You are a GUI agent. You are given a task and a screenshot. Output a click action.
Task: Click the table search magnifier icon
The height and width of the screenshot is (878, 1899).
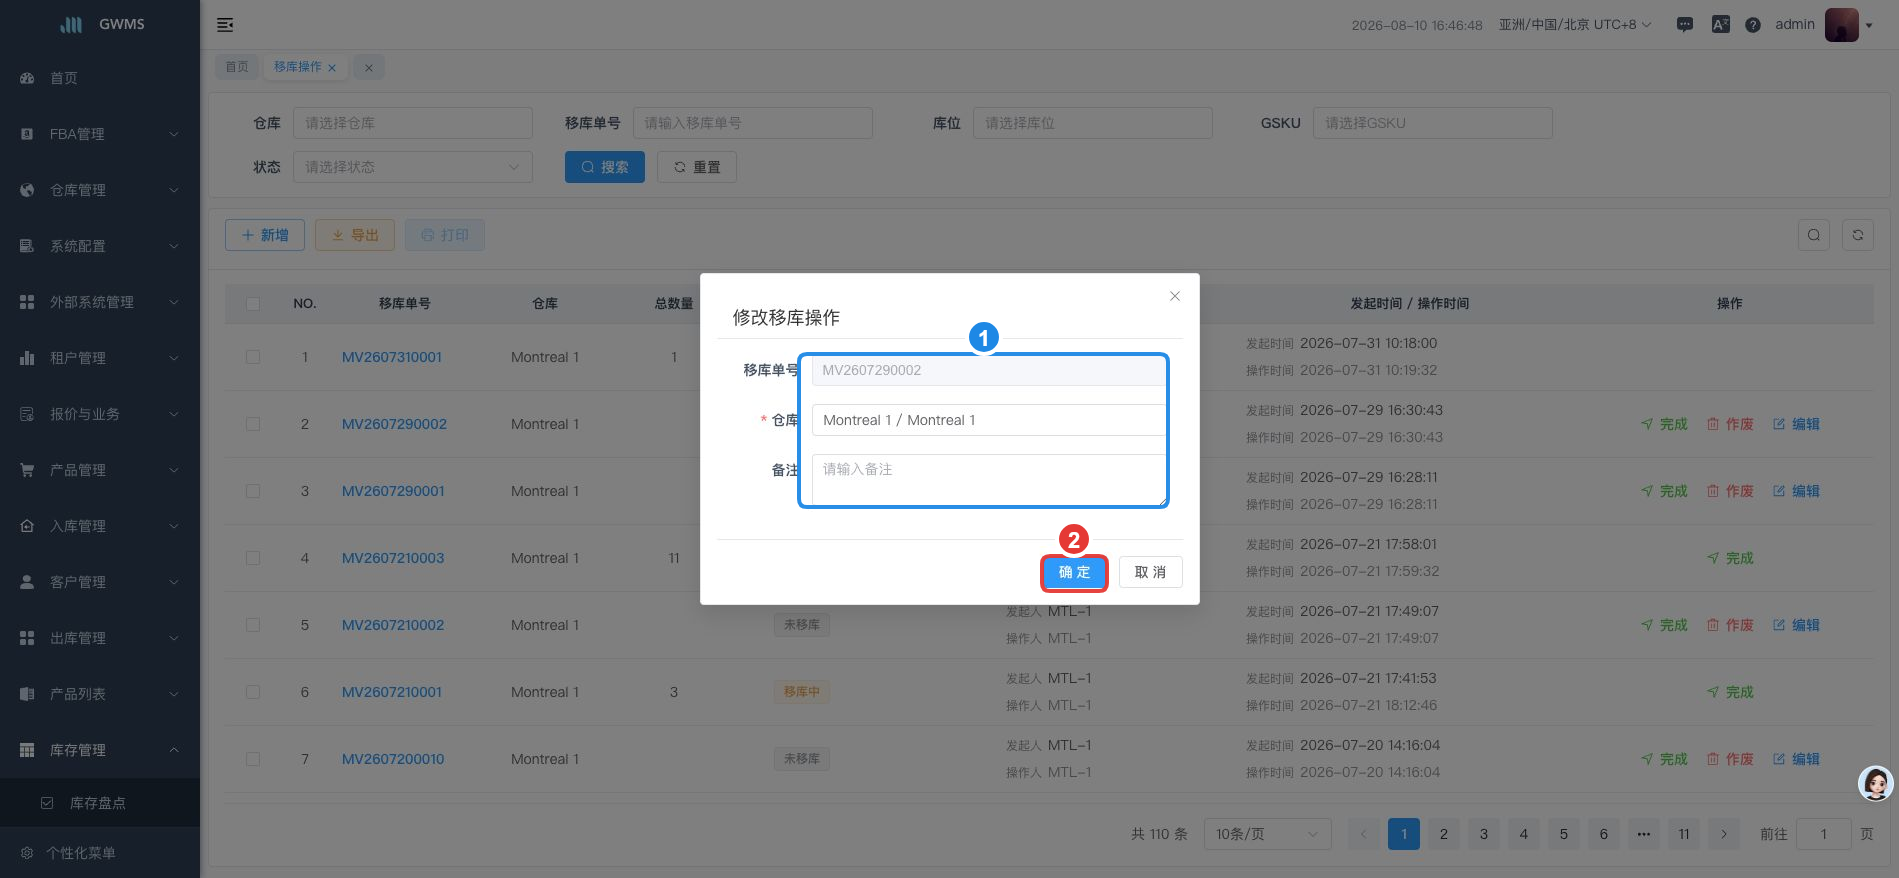pos(1814,235)
